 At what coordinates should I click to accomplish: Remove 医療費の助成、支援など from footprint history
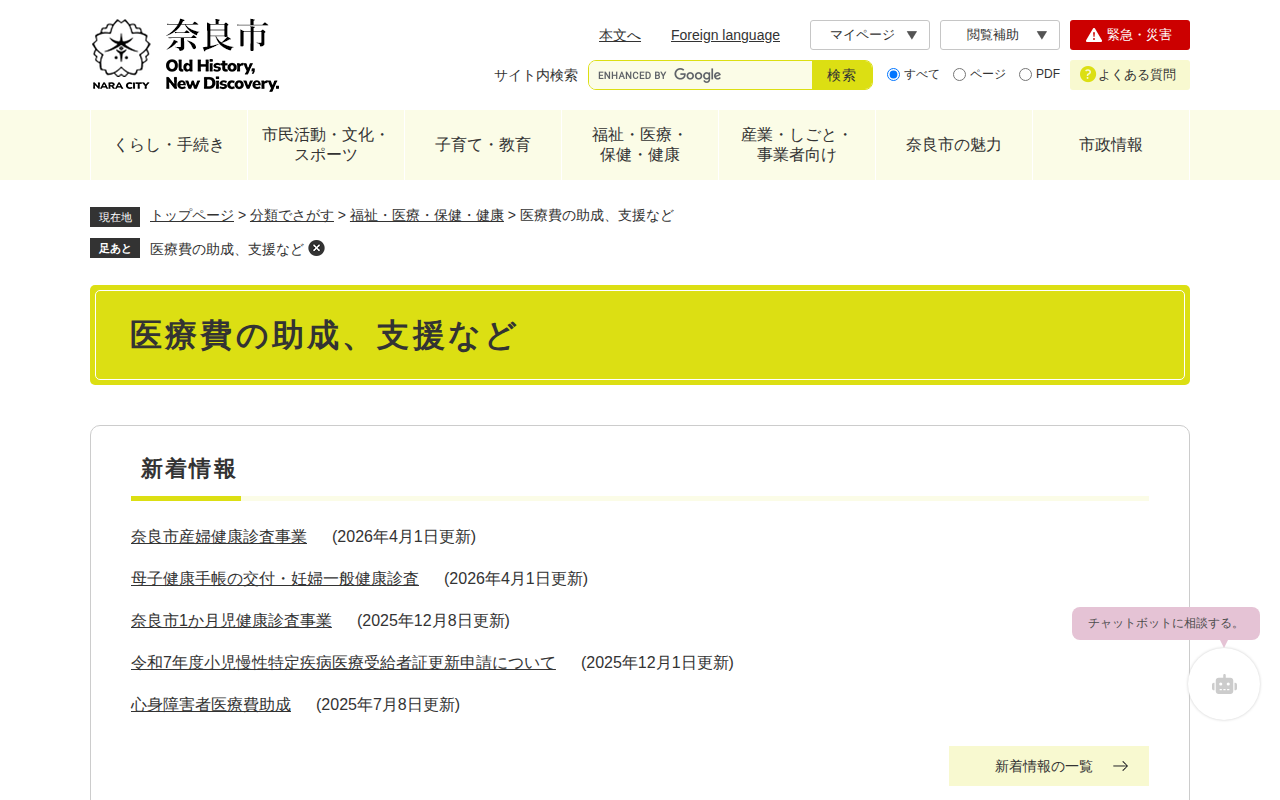[x=316, y=248]
